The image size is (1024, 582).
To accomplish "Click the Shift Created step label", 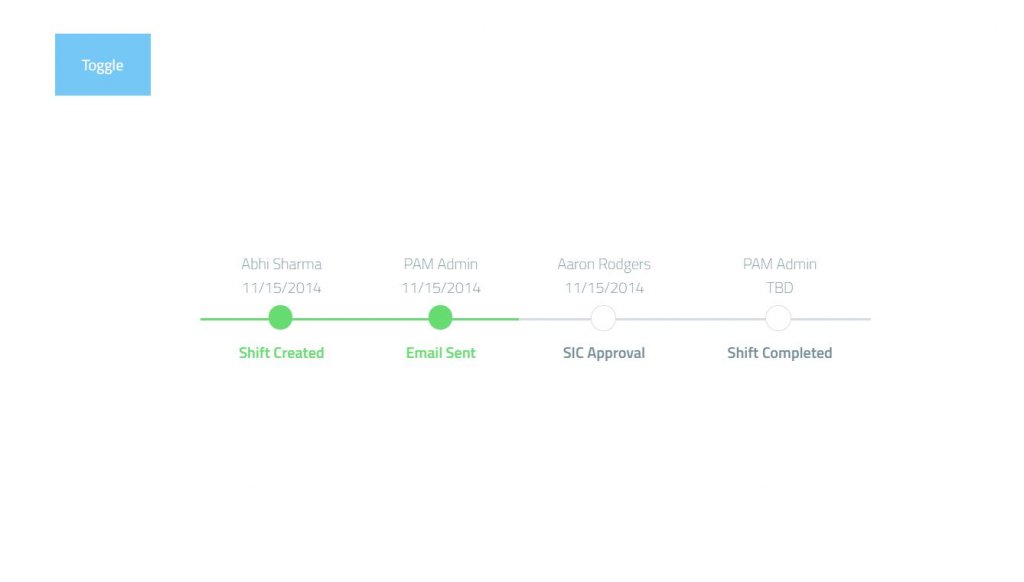I will tap(281, 353).
